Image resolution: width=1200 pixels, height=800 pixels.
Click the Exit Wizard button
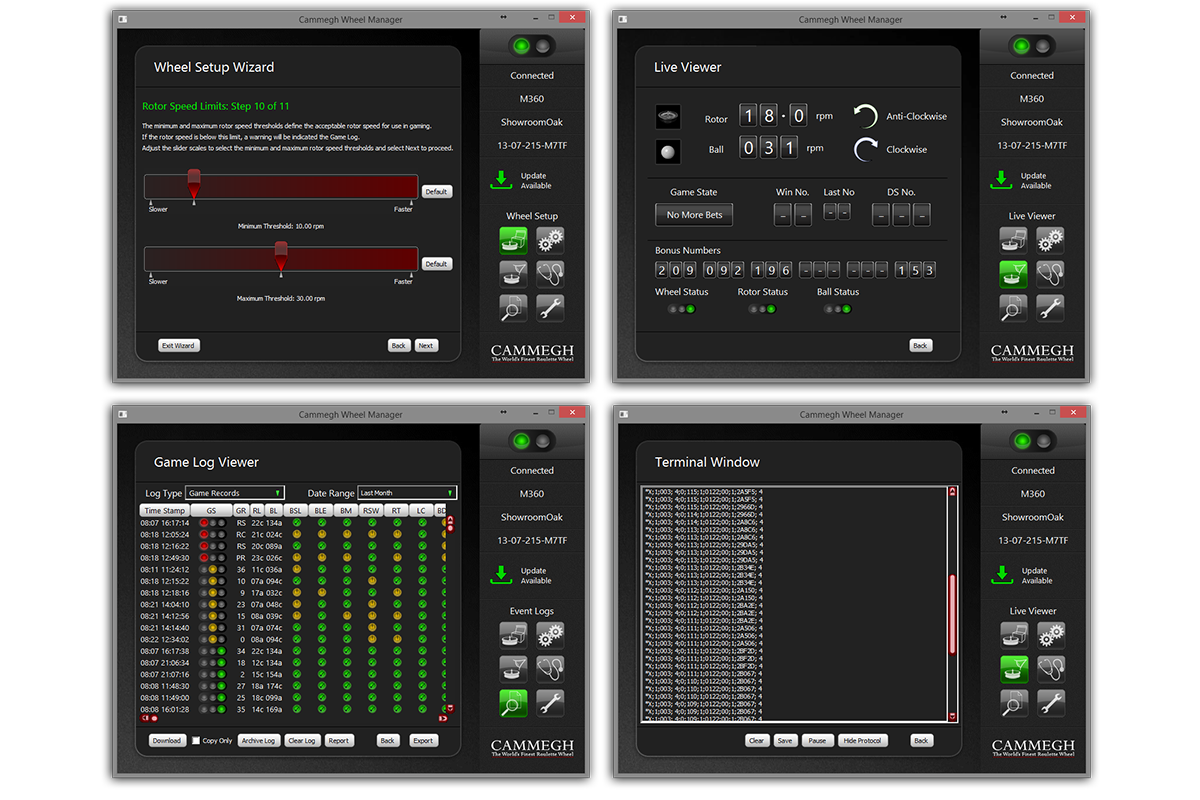coord(179,346)
